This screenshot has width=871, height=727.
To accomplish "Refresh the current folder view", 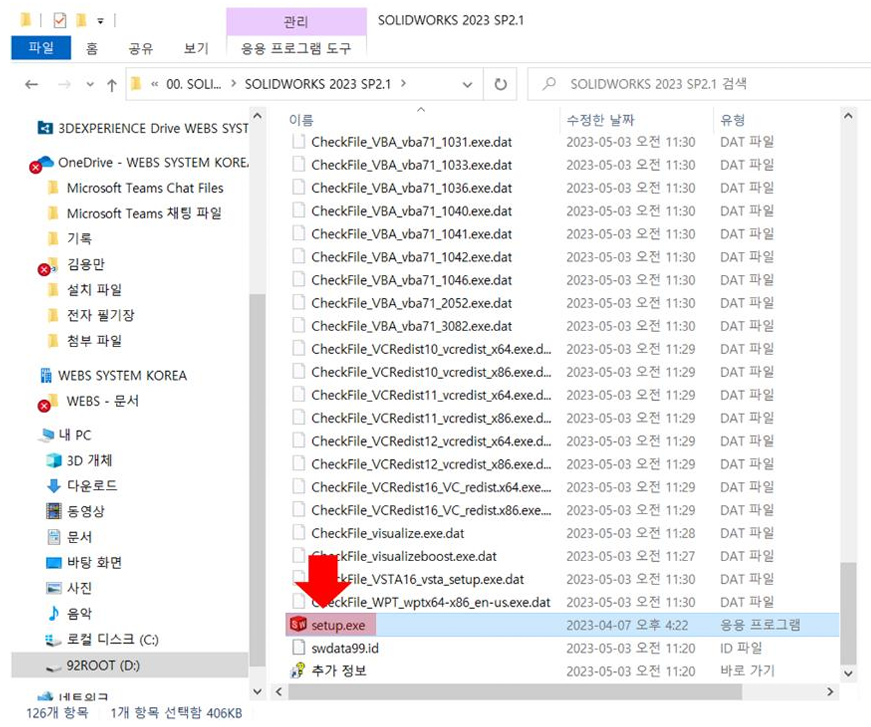I will point(500,84).
